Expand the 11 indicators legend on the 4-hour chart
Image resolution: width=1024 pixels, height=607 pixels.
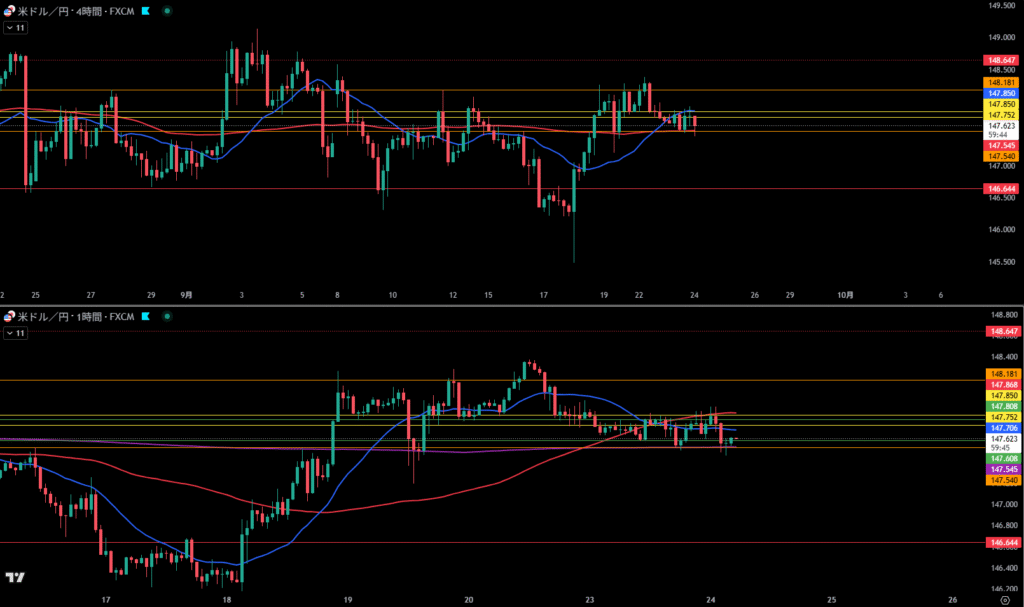tap(16, 28)
